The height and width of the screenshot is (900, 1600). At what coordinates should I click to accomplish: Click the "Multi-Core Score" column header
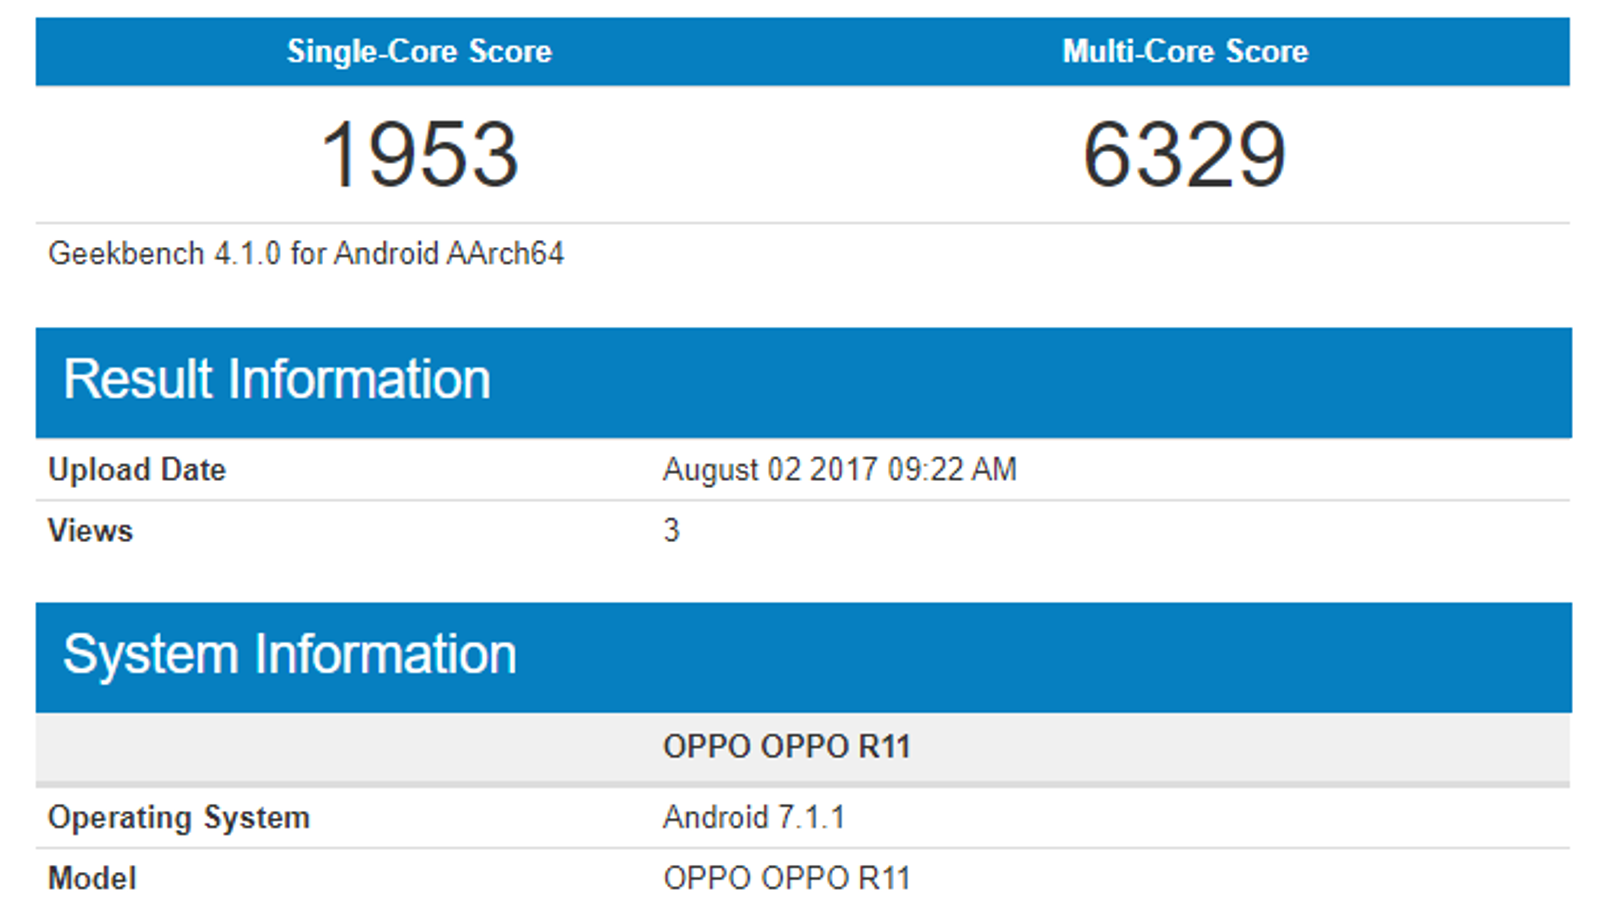coord(1185,51)
